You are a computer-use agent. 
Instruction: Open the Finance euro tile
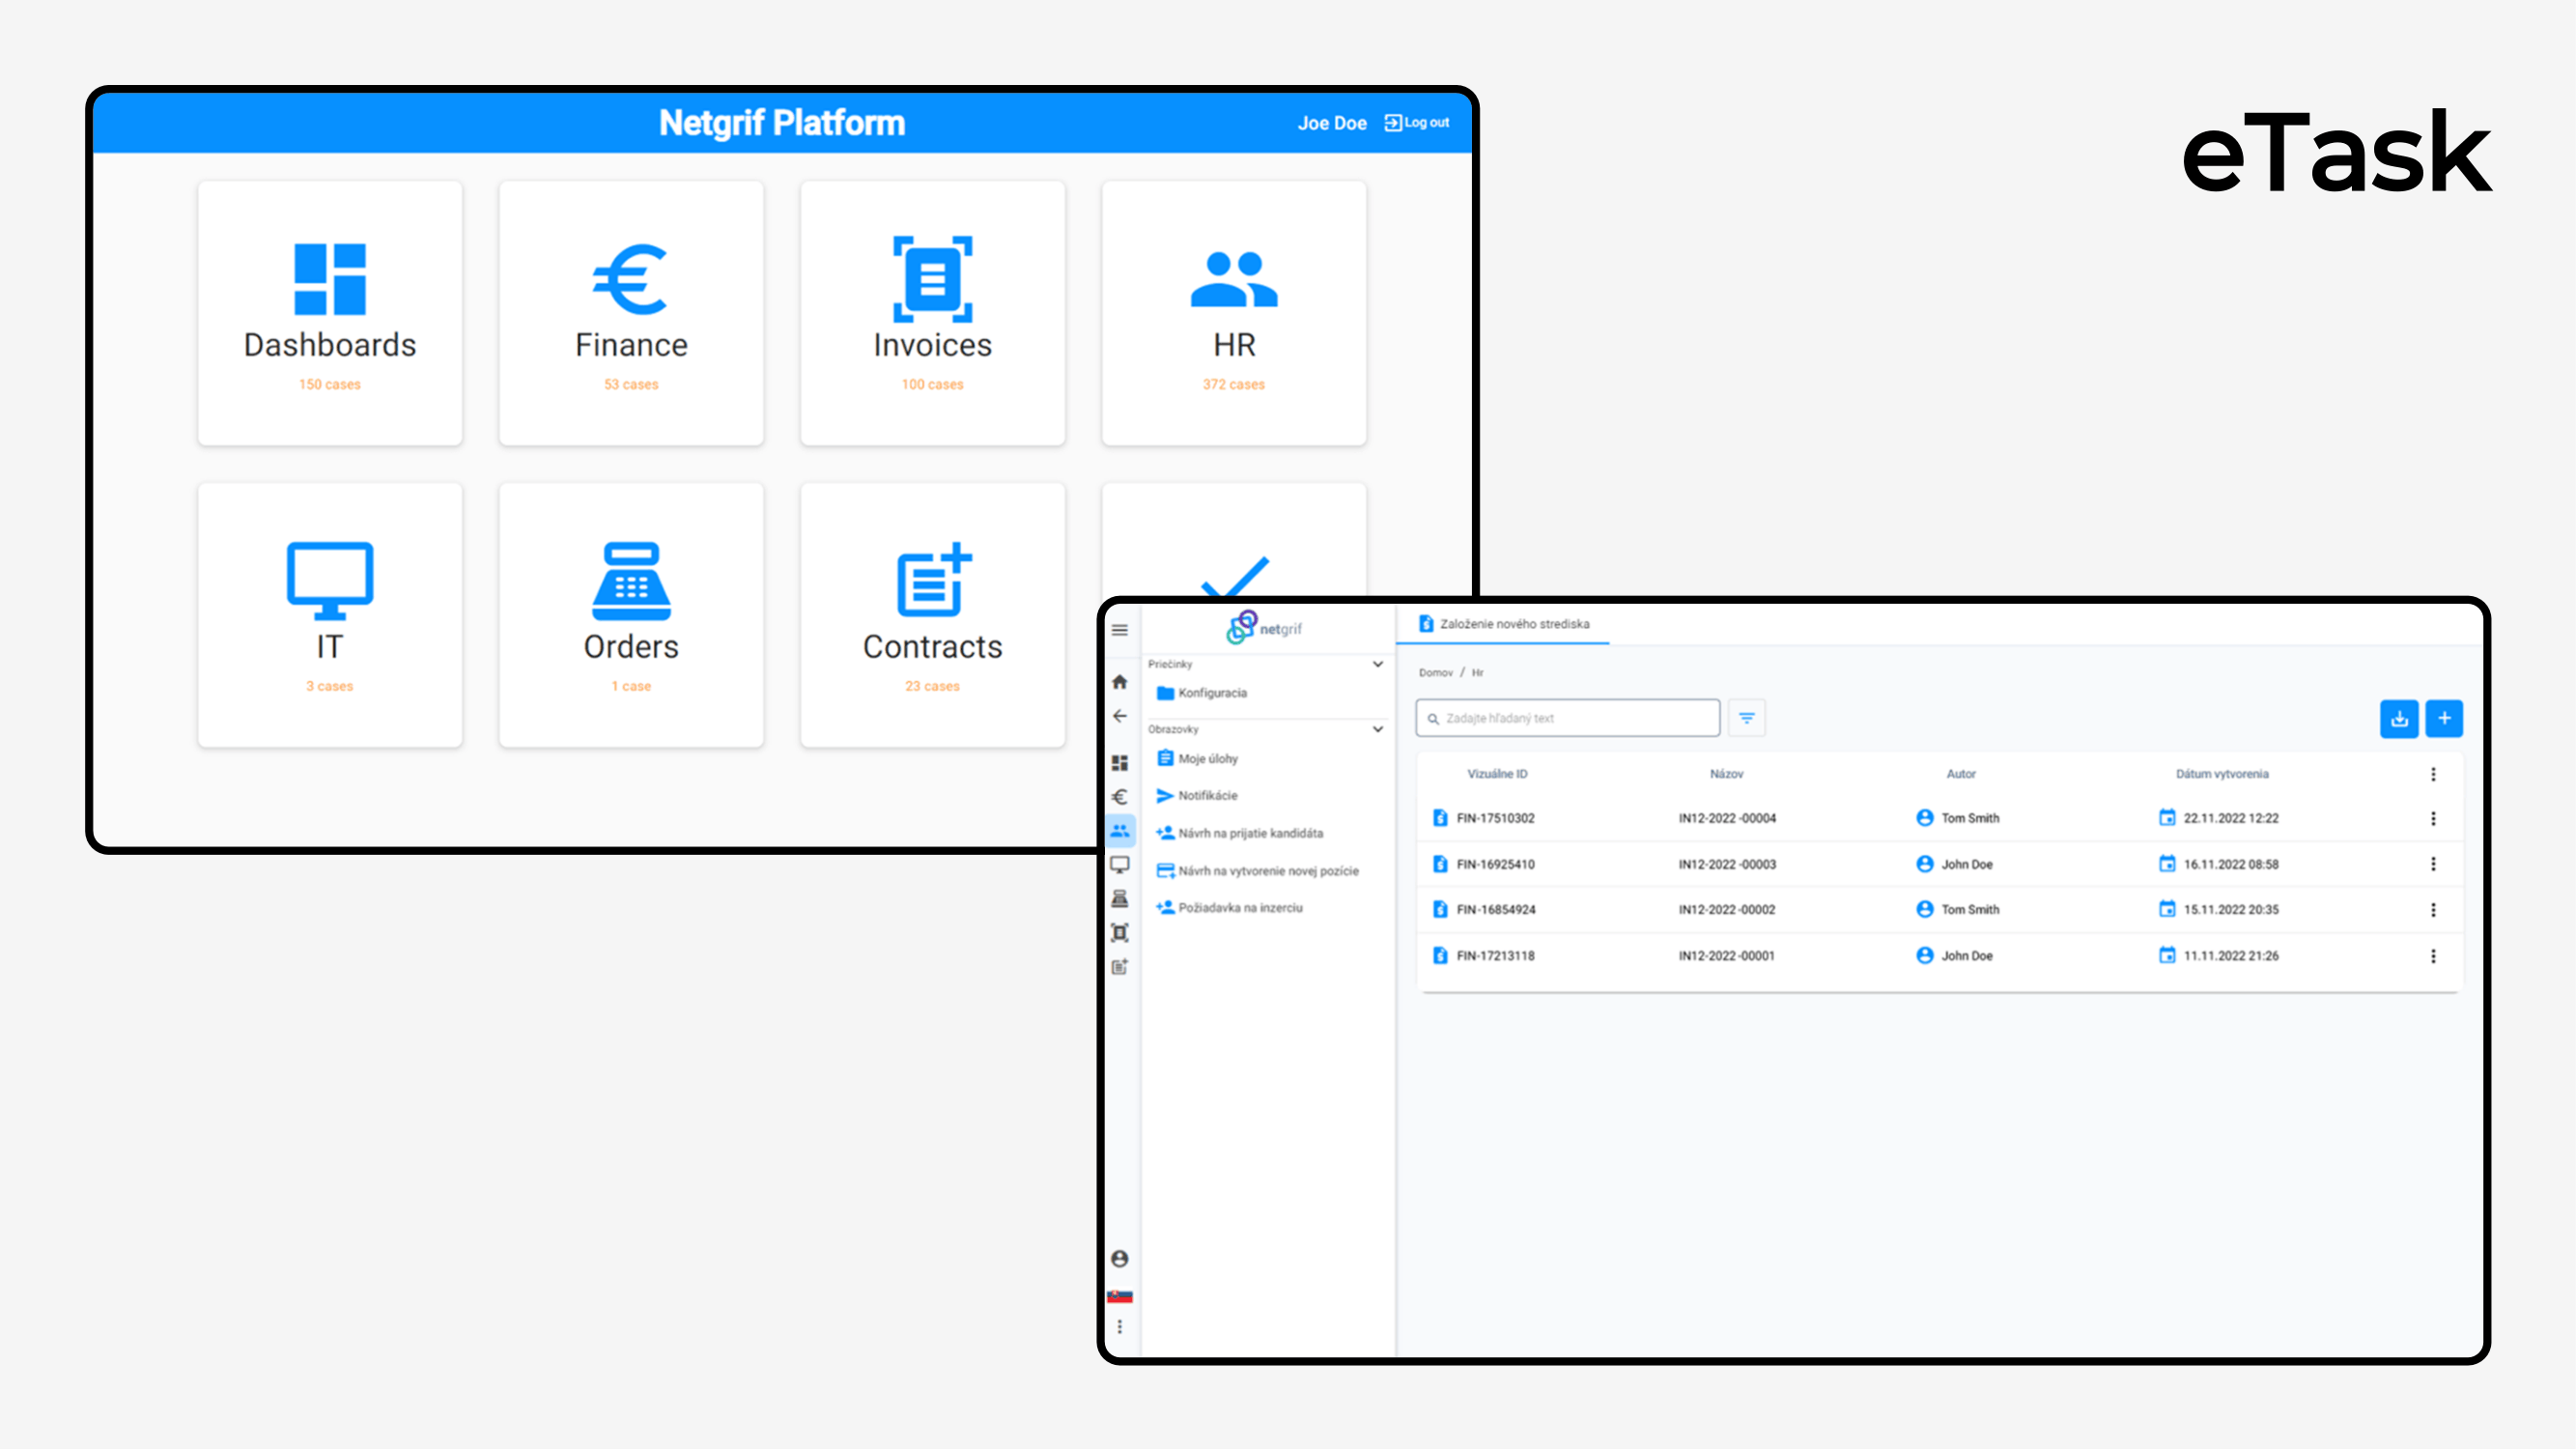pos(631,313)
